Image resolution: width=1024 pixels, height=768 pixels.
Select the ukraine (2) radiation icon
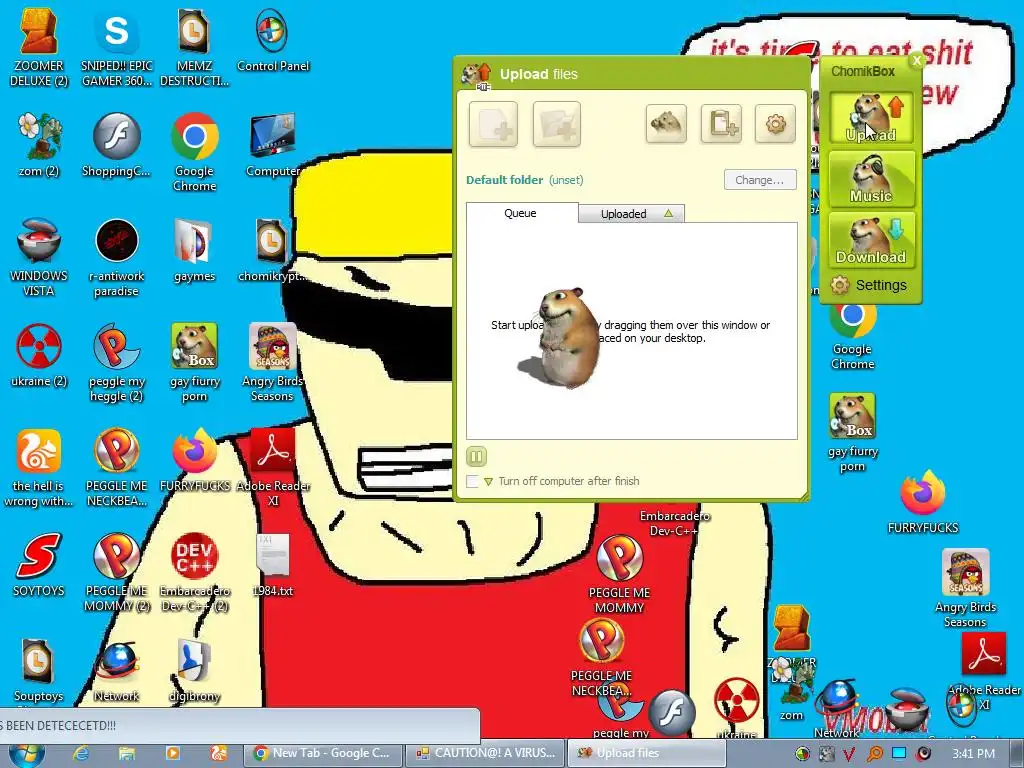click(x=39, y=356)
